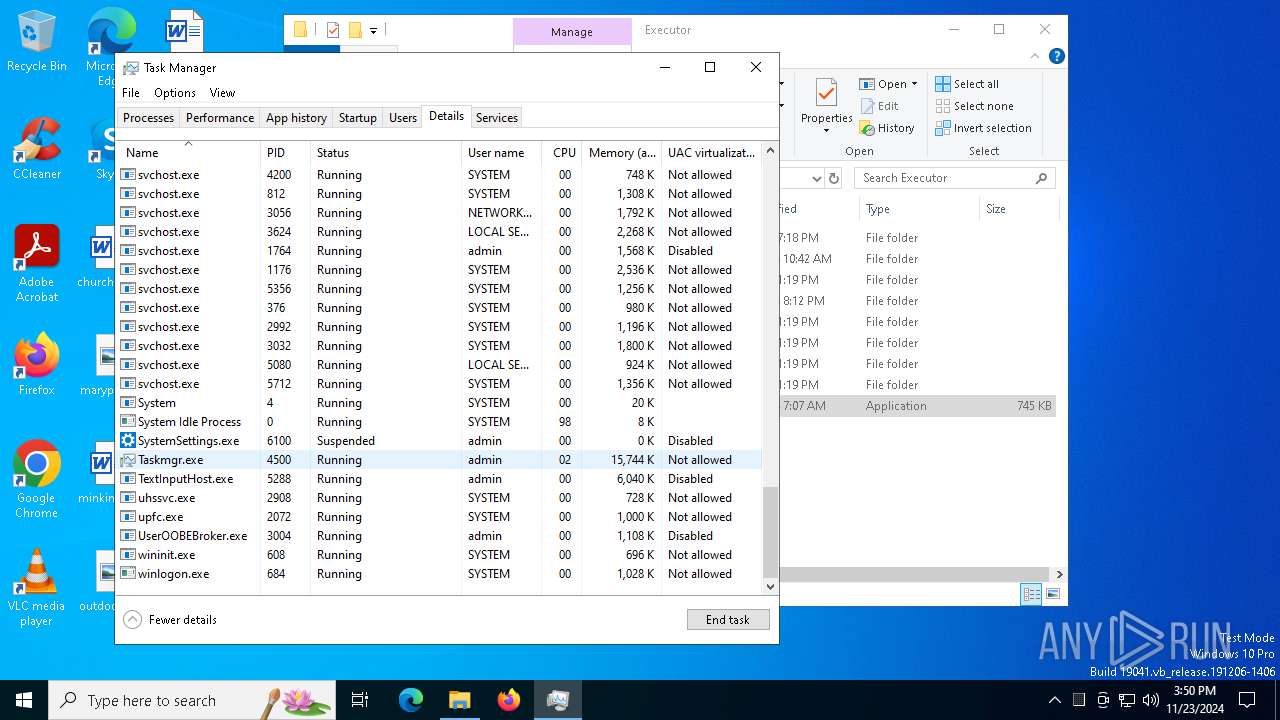Click End task button

(728, 620)
